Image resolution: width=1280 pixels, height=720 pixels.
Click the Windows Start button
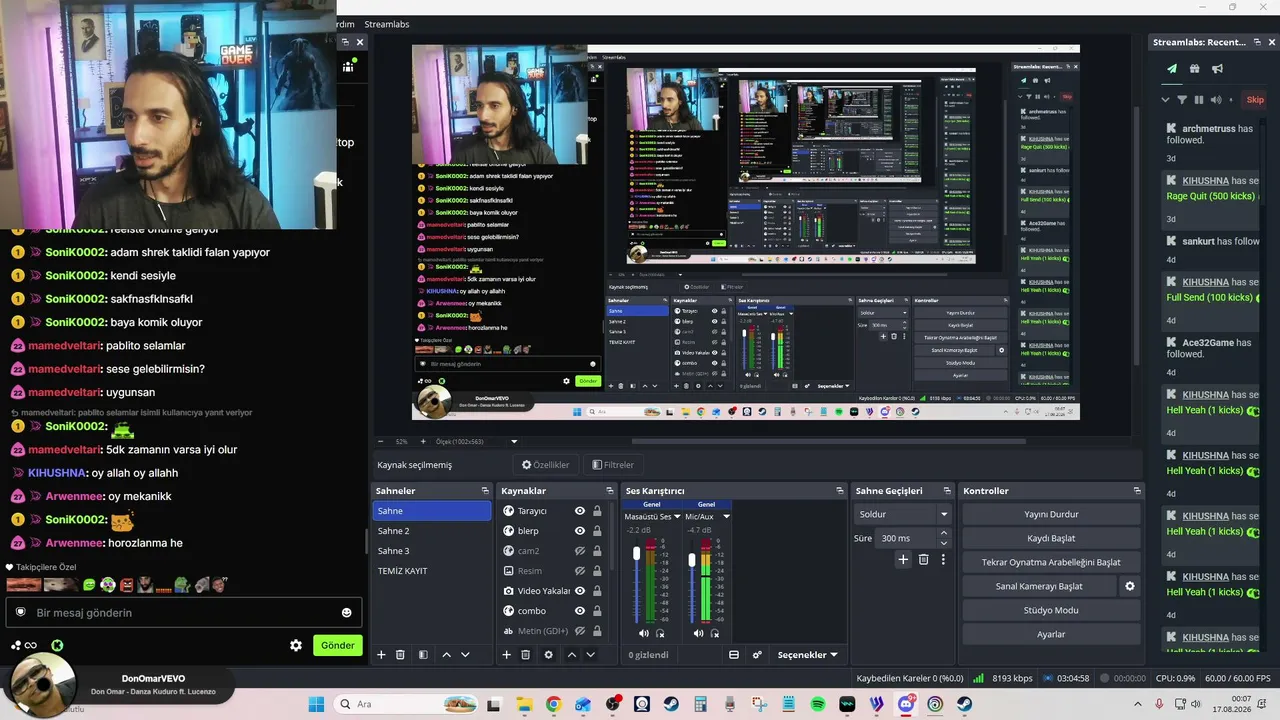316,704
